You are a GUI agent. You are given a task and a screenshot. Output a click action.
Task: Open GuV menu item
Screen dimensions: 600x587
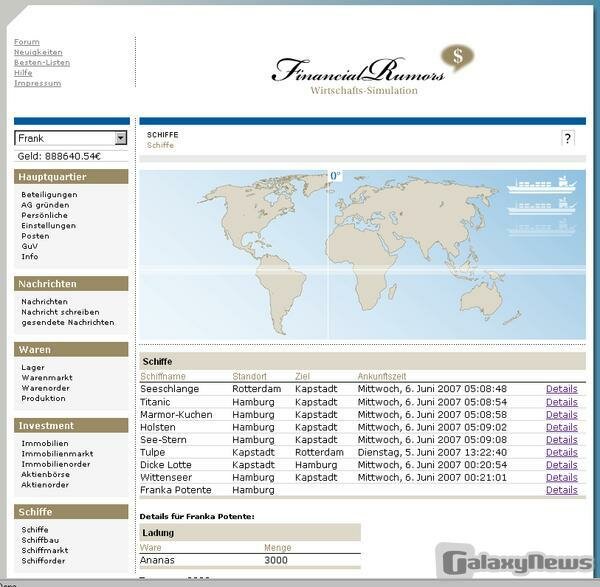[29, 246]
